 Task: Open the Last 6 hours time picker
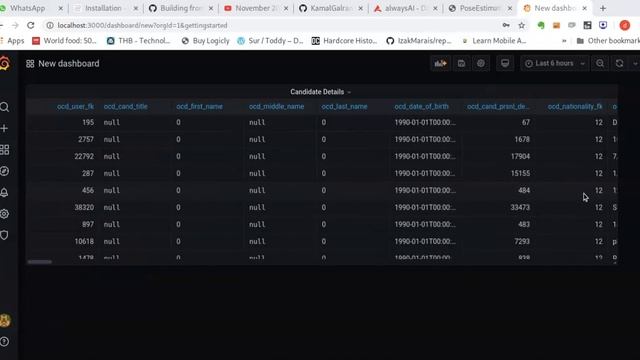(x=555, y=64)
